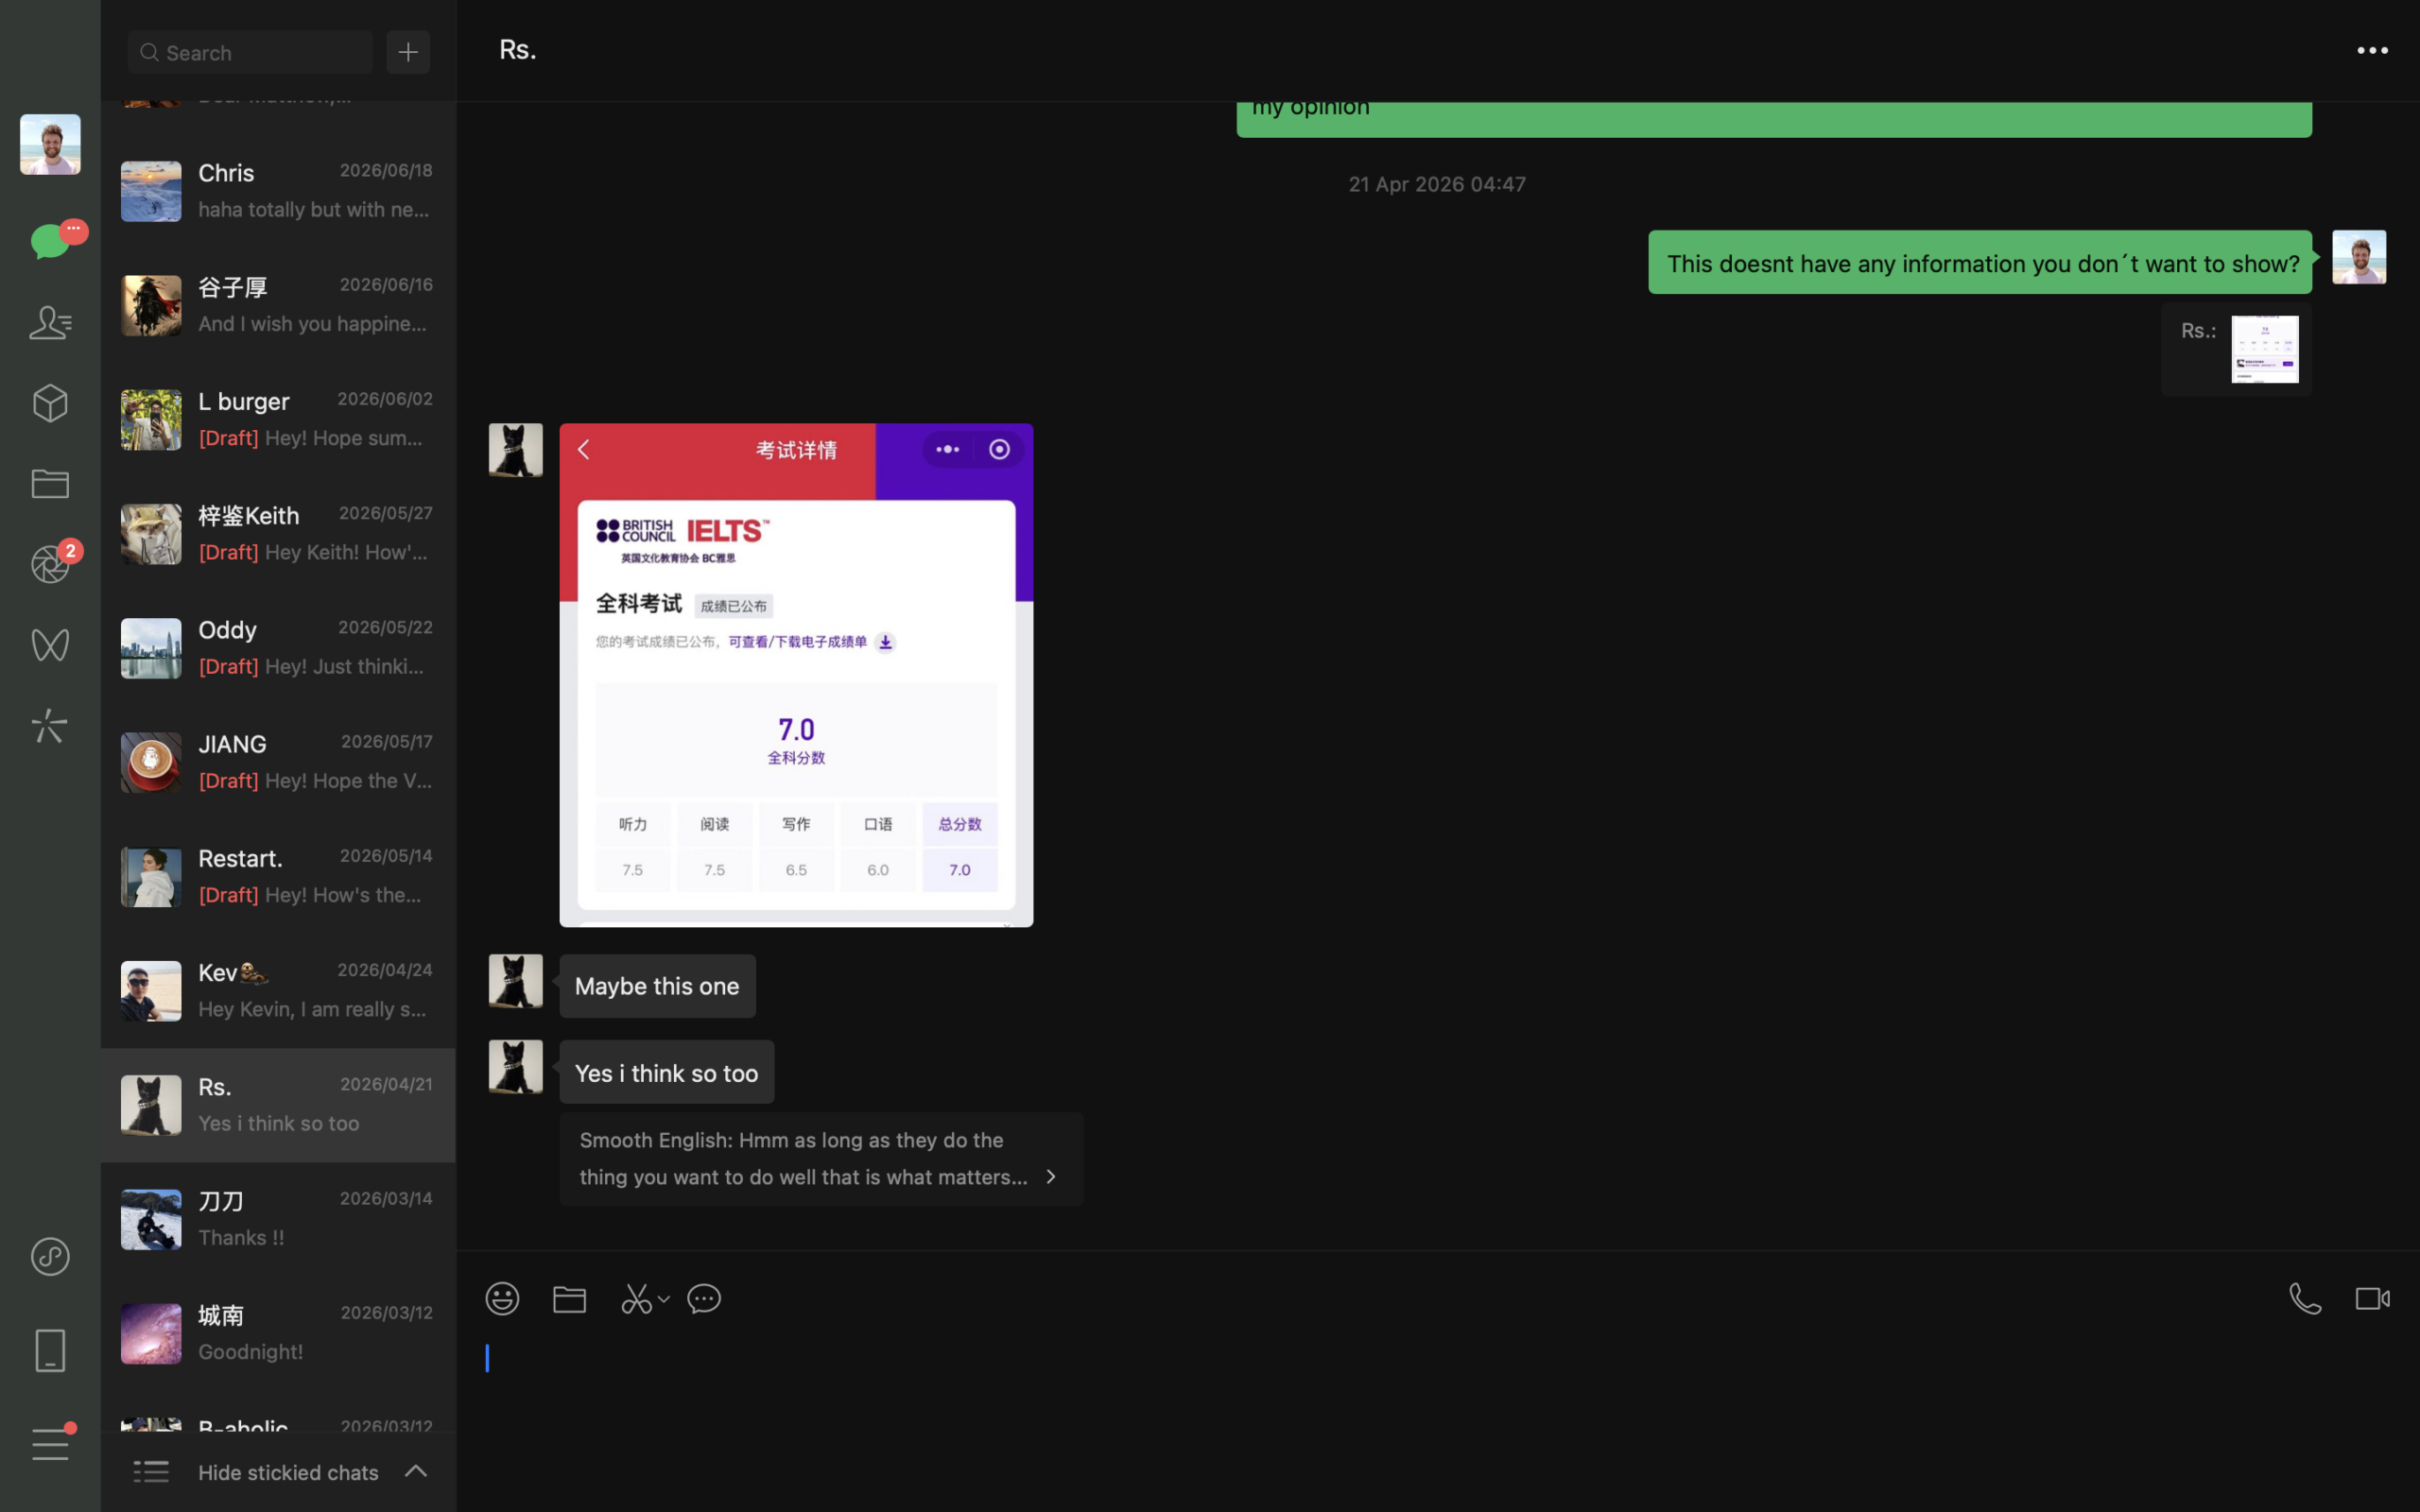This screenshot has height=1512, width=2420.
Task: Open the Files folder icon in sidebar
Action: pos(50,484)
